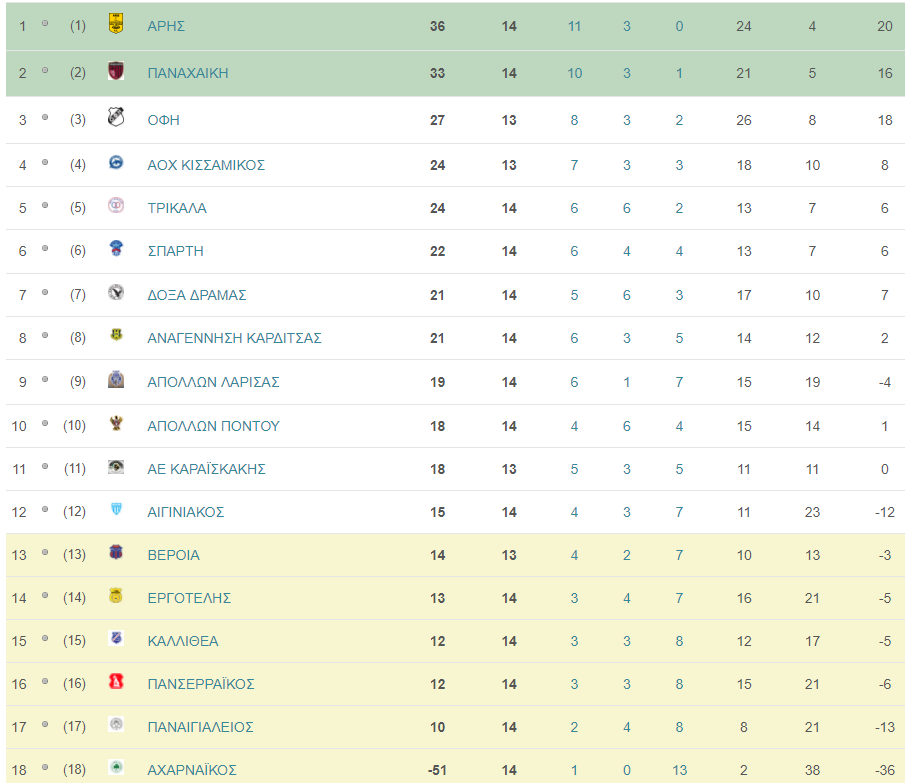The height and width of the screenshot is (783, 905).
Task: Click the position dot beside rank 9
Action: pos(45,380)
